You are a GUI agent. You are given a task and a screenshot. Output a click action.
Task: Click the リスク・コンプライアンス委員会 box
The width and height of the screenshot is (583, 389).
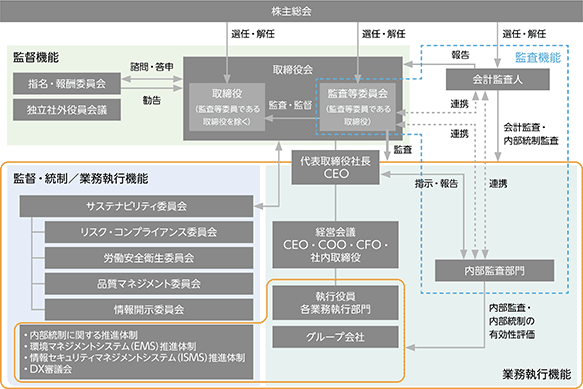(x=149, y=232)
